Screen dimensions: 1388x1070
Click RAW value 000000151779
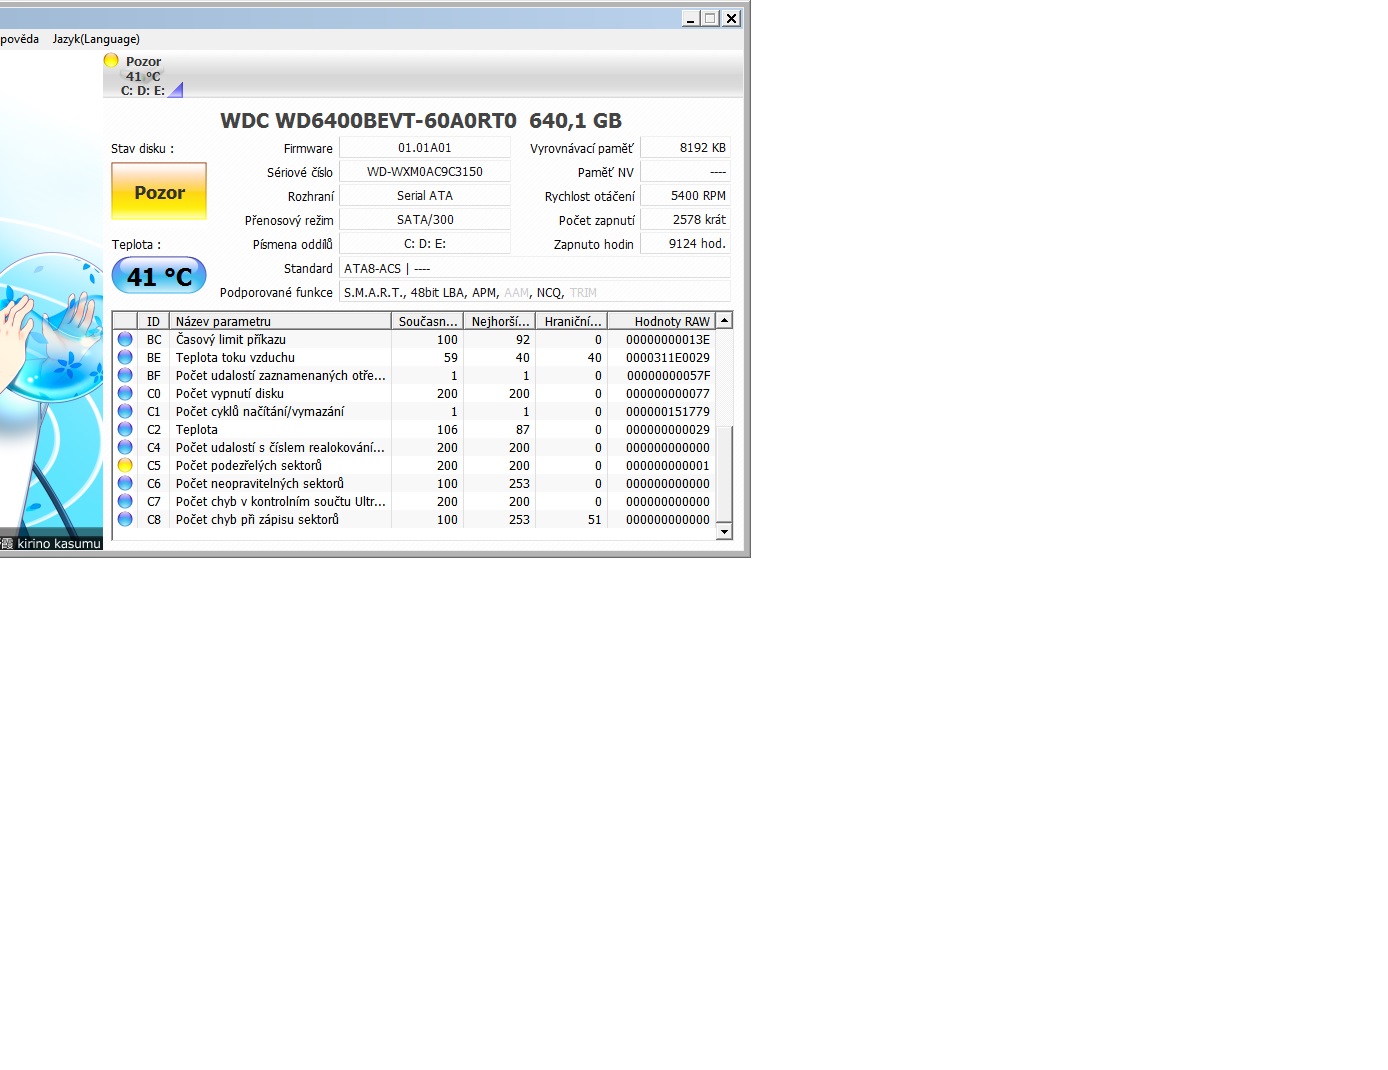tap(668, 411)
